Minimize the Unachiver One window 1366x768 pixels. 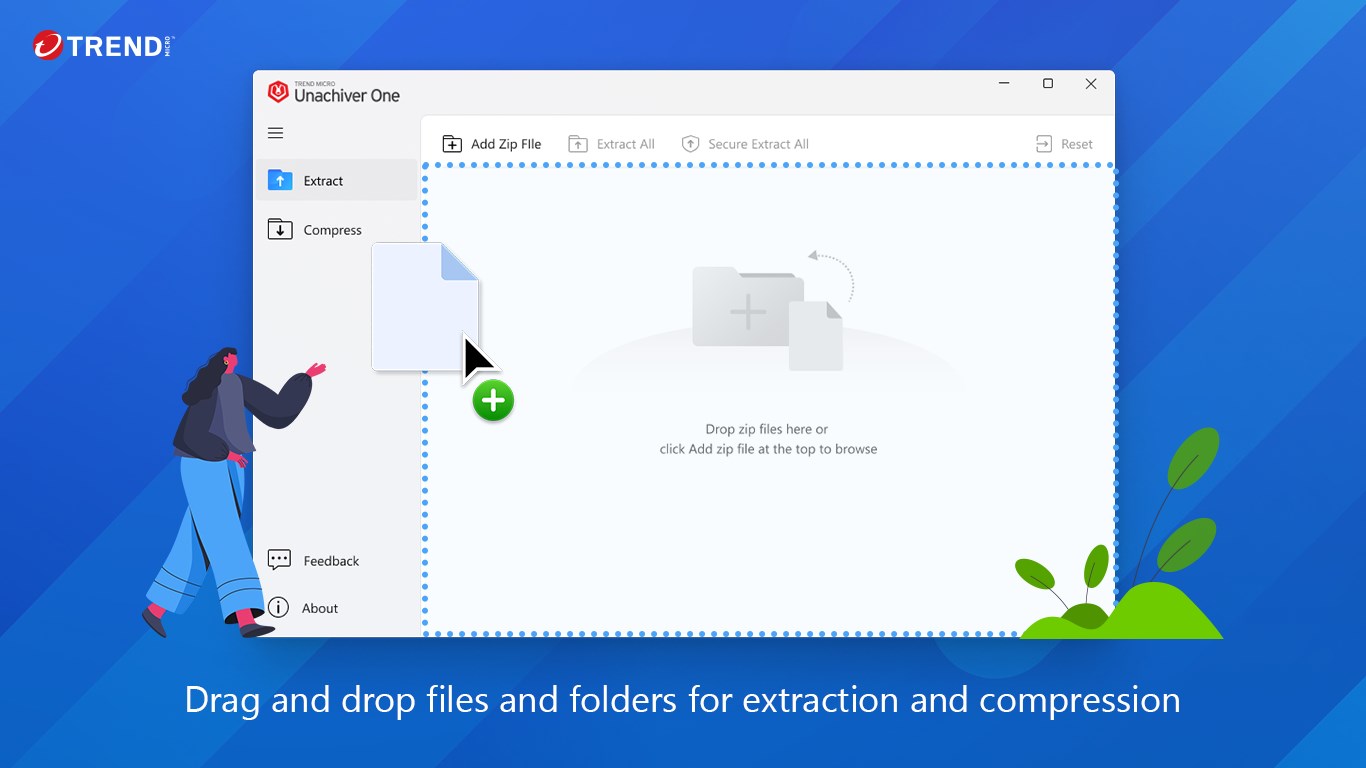tap(1004, 84)
